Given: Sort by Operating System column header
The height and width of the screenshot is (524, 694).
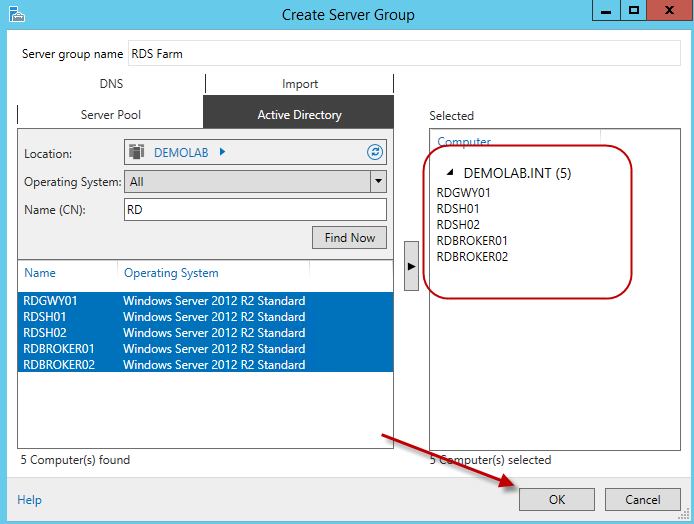Looking at the screenshot, I should 171,273.
